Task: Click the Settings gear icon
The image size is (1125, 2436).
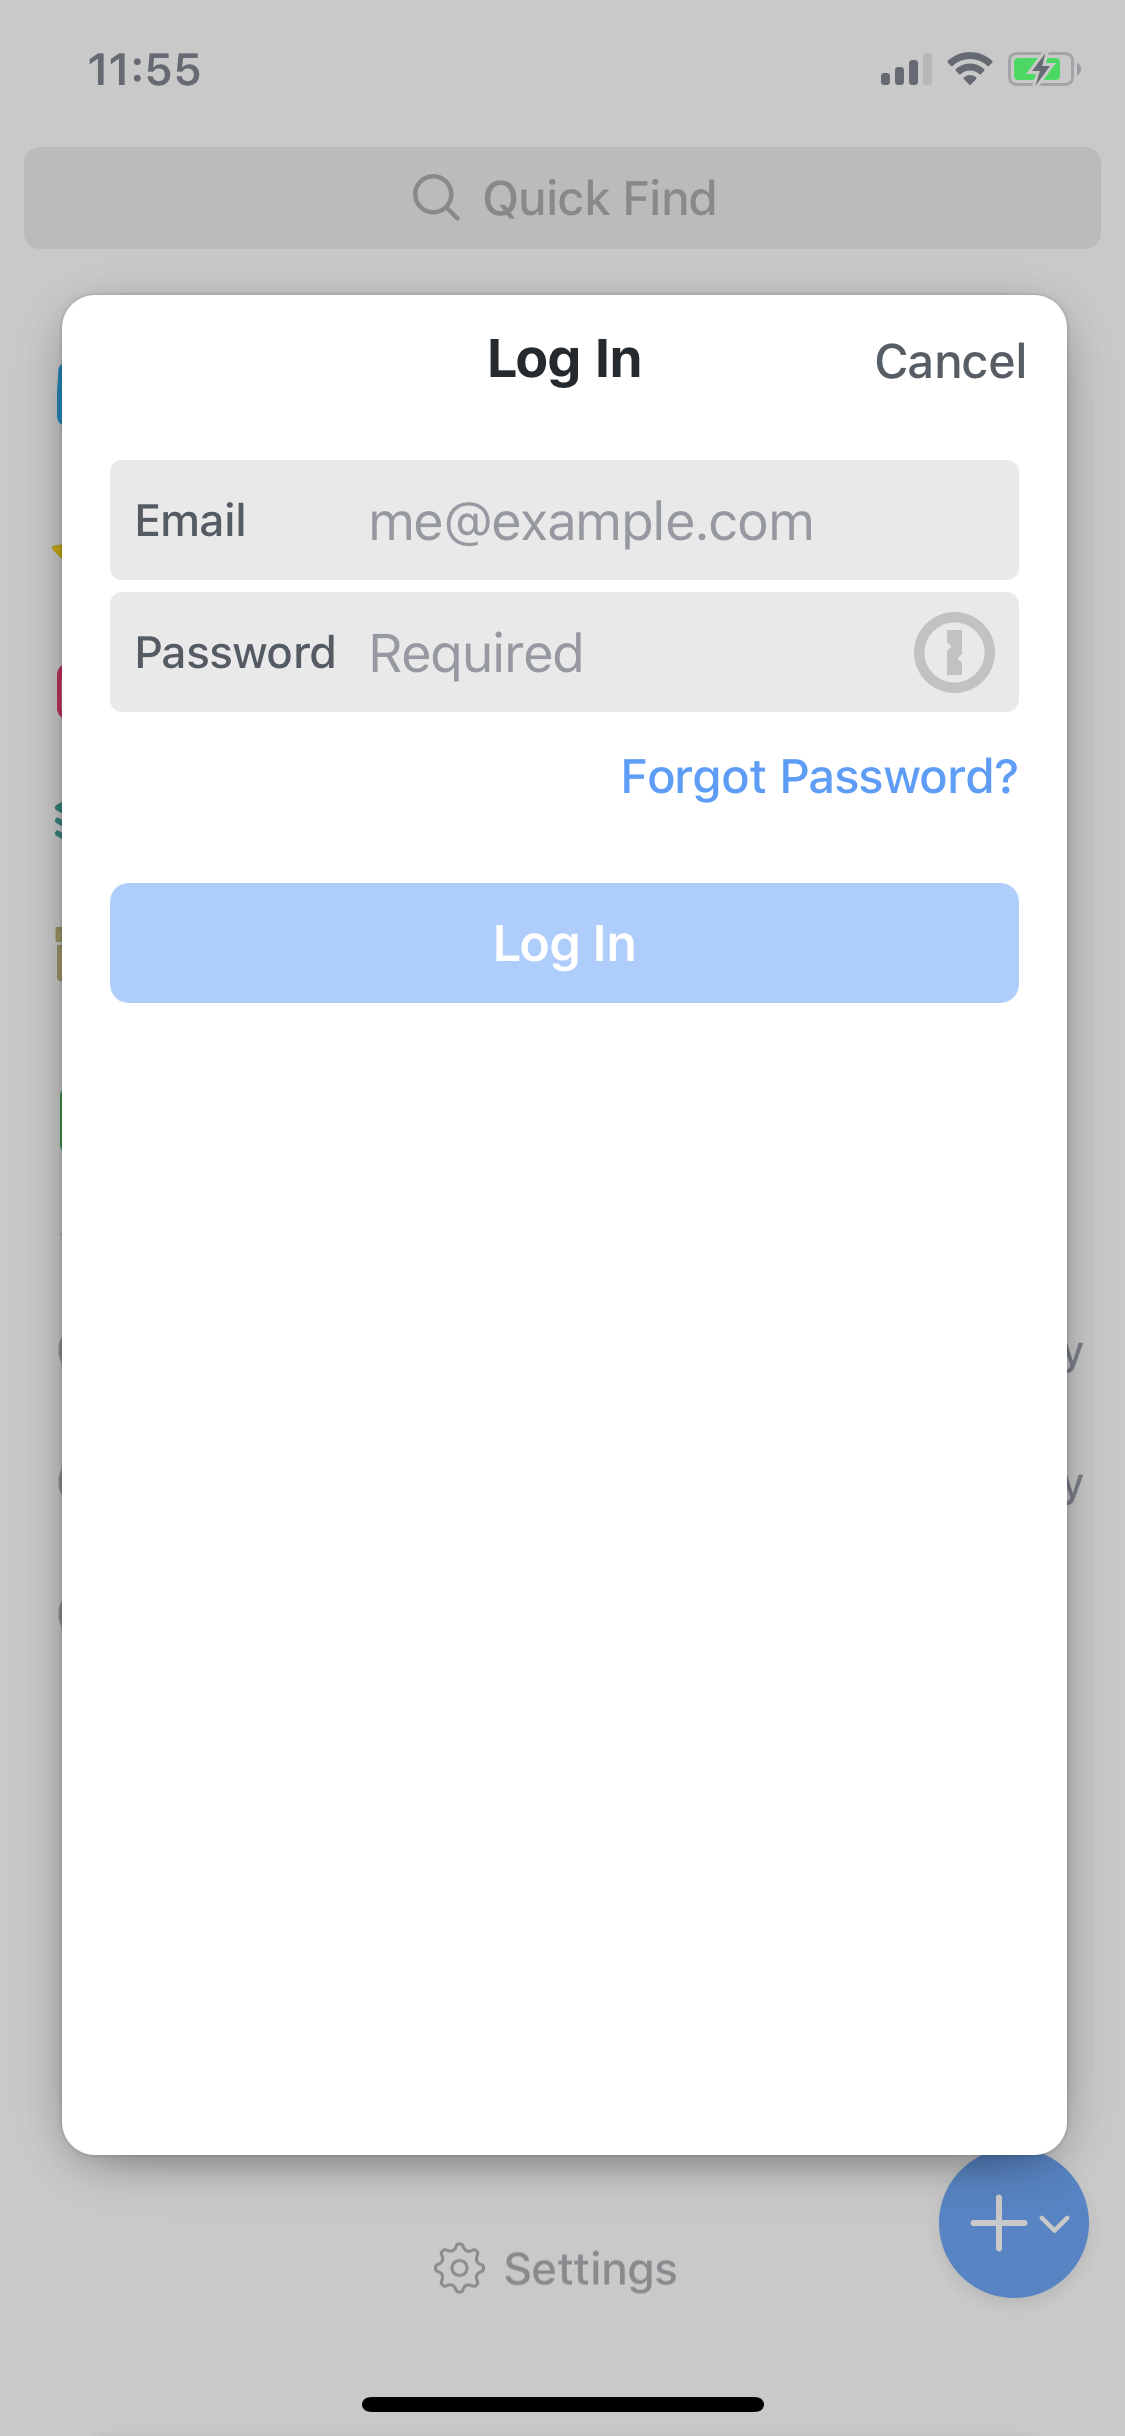Action: coord(459,2268)
